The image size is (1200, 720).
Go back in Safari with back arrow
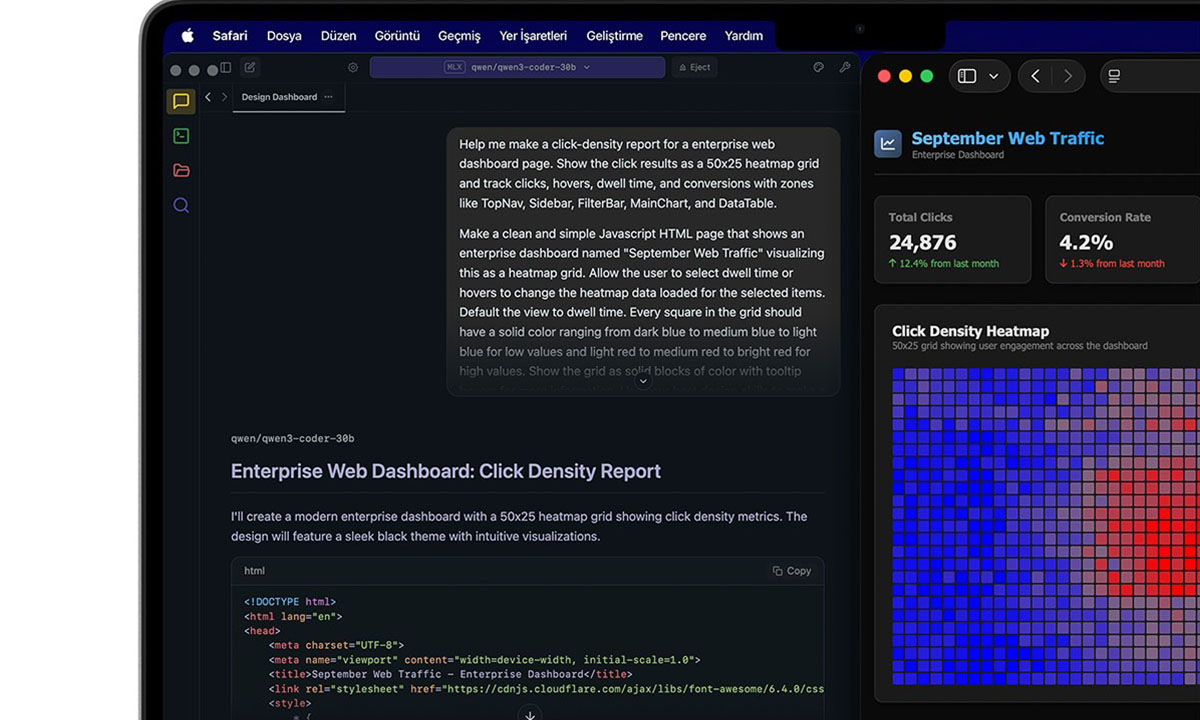click(x=1036, y=76)
